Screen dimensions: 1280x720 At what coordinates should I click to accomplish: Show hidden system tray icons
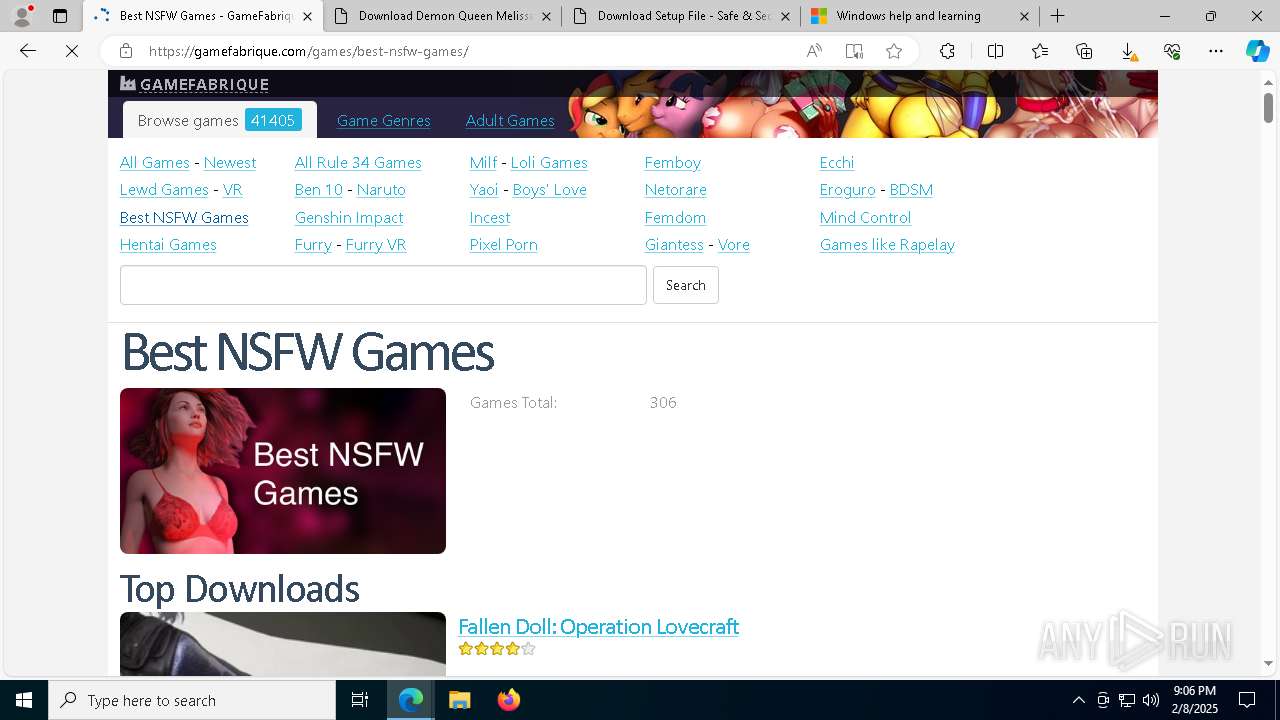coord(1078,700)
